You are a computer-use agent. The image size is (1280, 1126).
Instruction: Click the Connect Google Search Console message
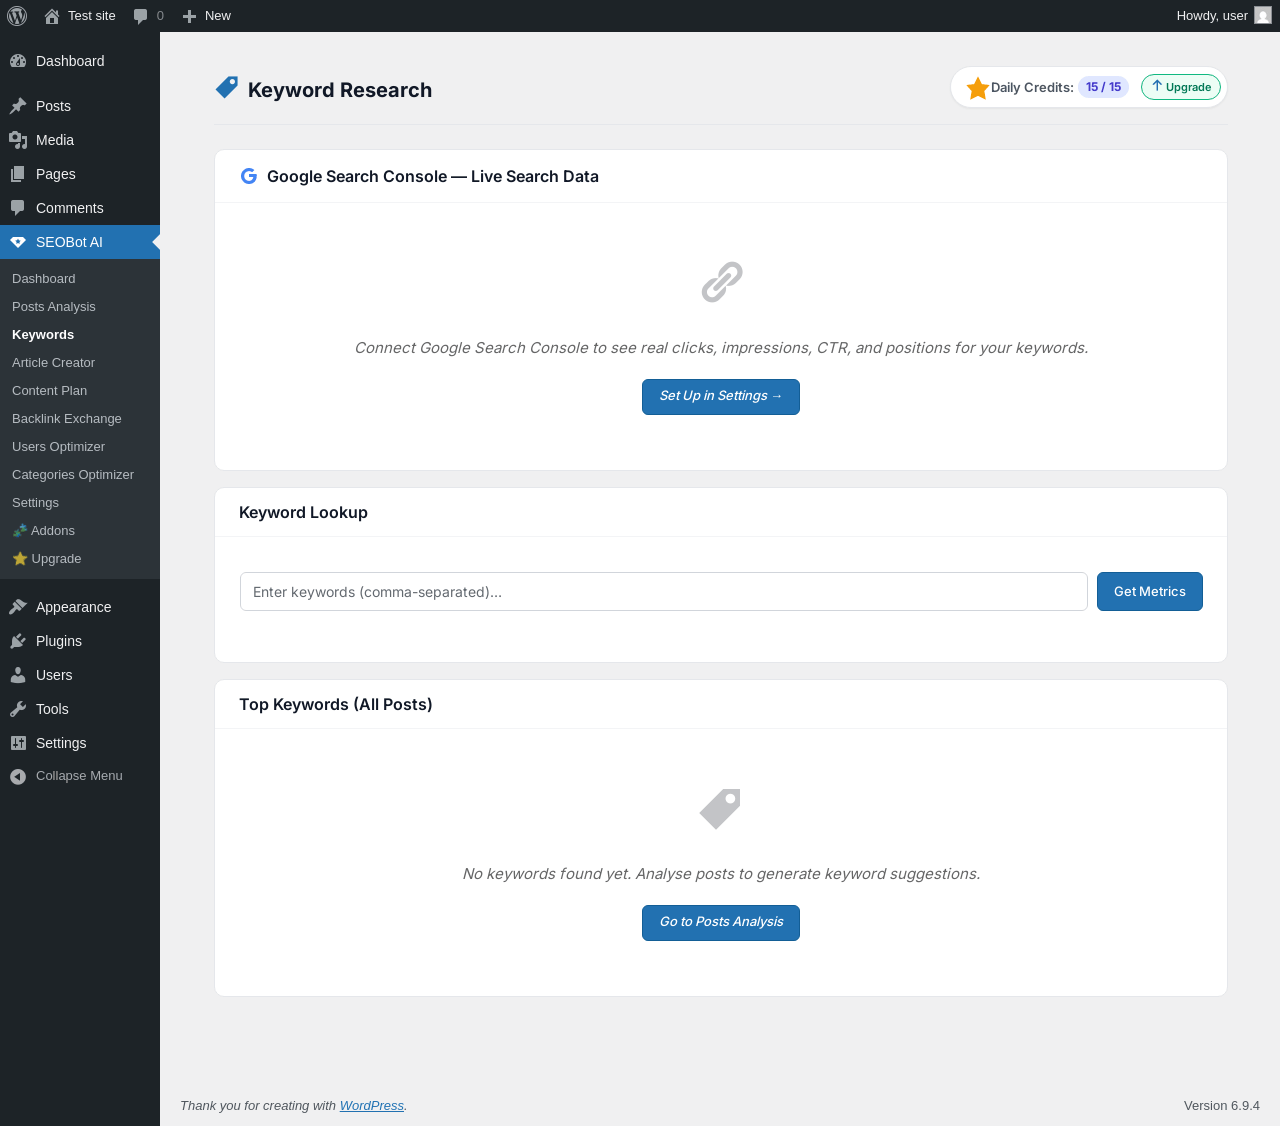(x=721, y=348)
